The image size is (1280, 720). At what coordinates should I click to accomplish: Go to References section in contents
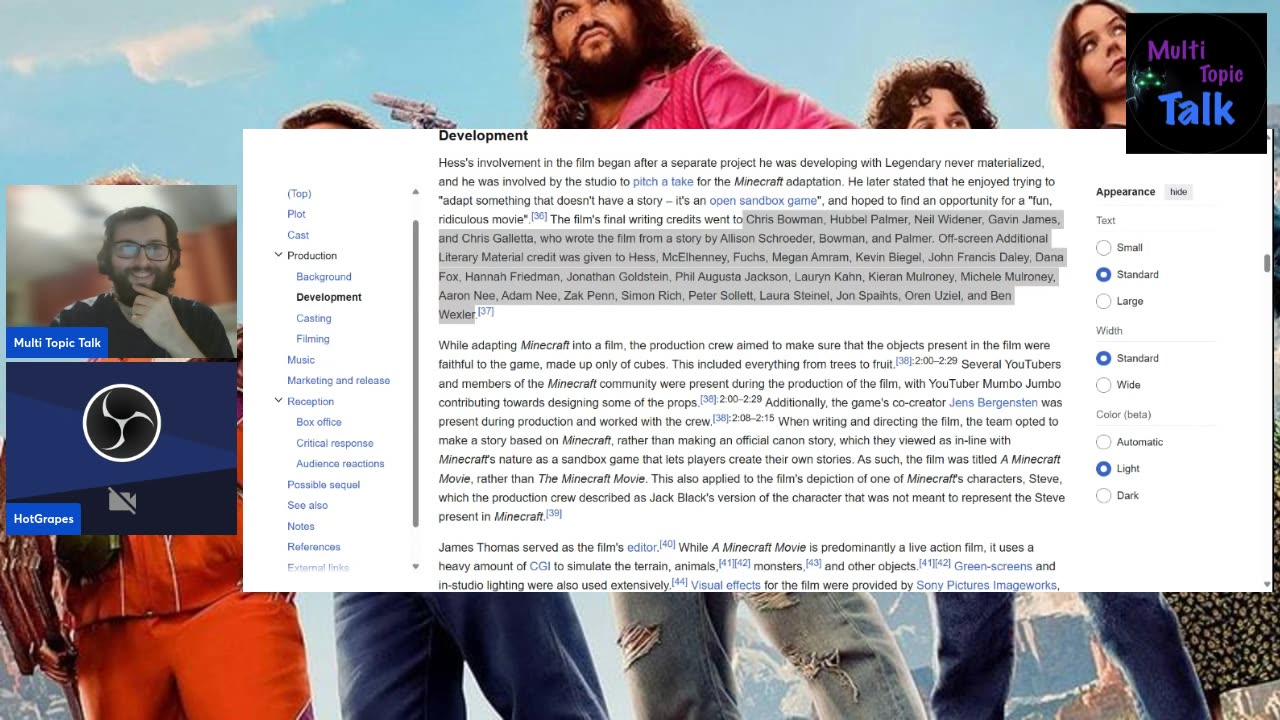pyautogui.click(x=314, y=547)
